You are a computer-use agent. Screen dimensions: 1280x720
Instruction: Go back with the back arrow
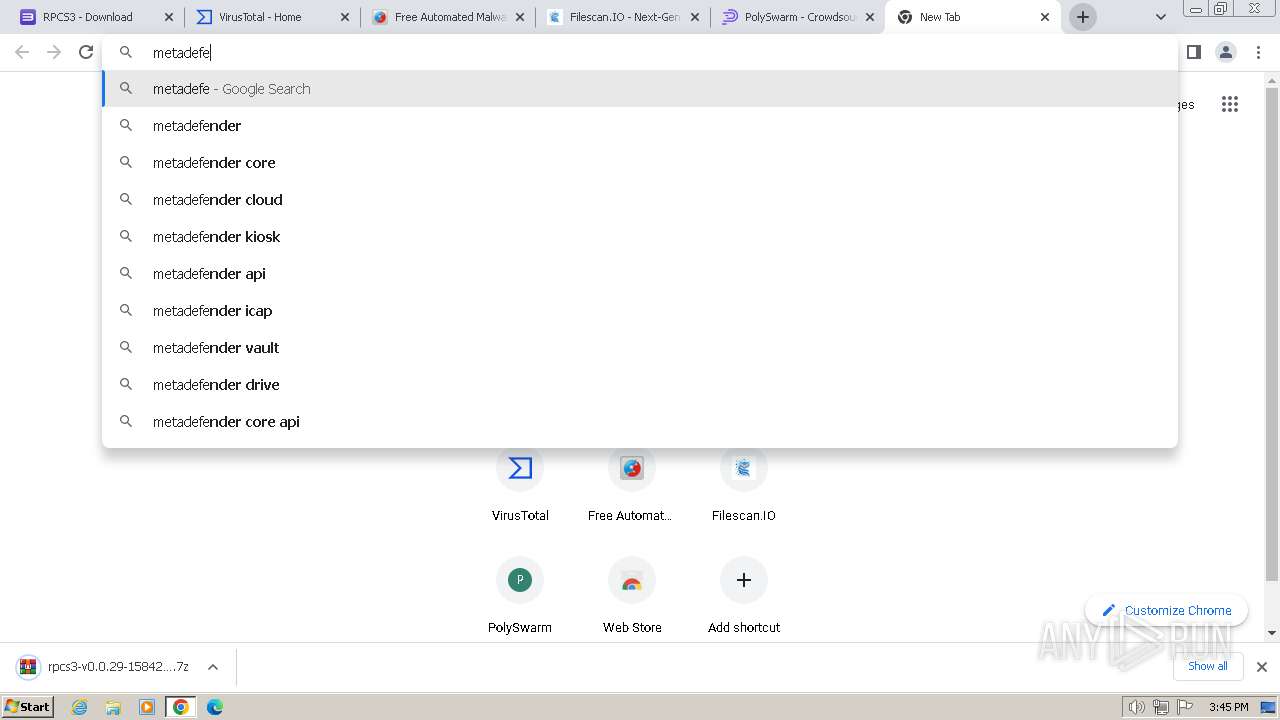(22, 52)
